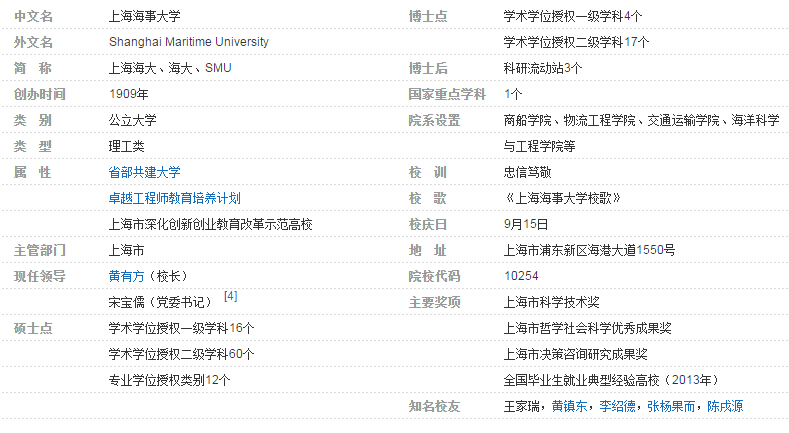
Task: Select the label 现任领导
Action: click(39, 277)
